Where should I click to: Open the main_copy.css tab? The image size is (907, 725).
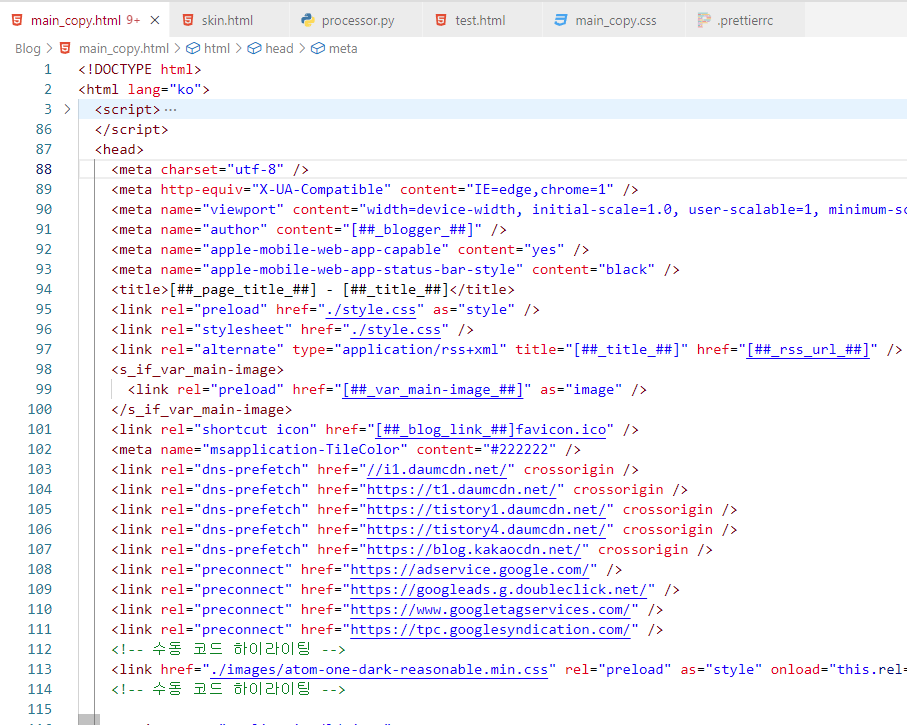click(614, 20)
